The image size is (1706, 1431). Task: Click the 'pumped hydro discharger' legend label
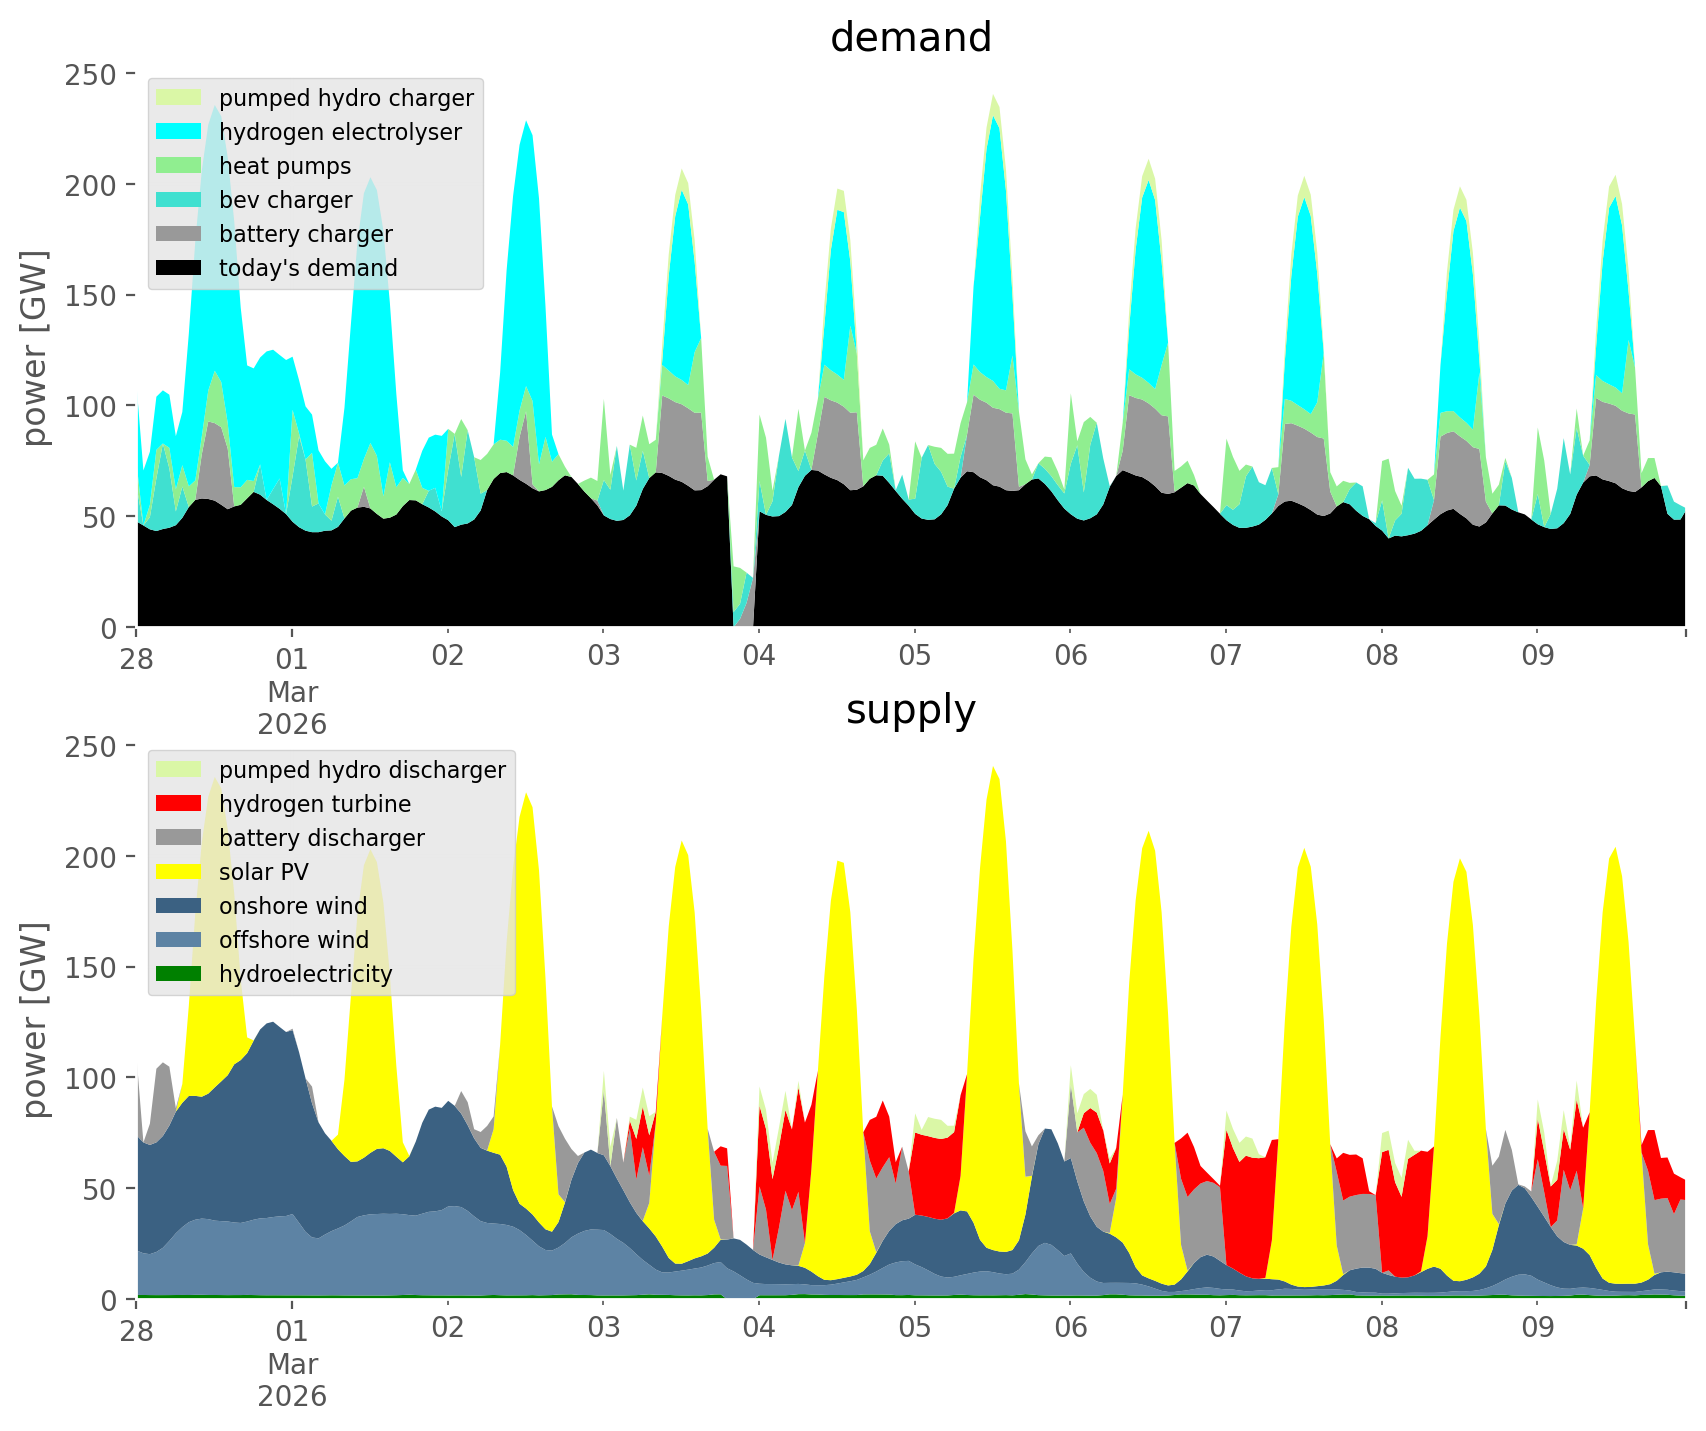tap(362, 770)
